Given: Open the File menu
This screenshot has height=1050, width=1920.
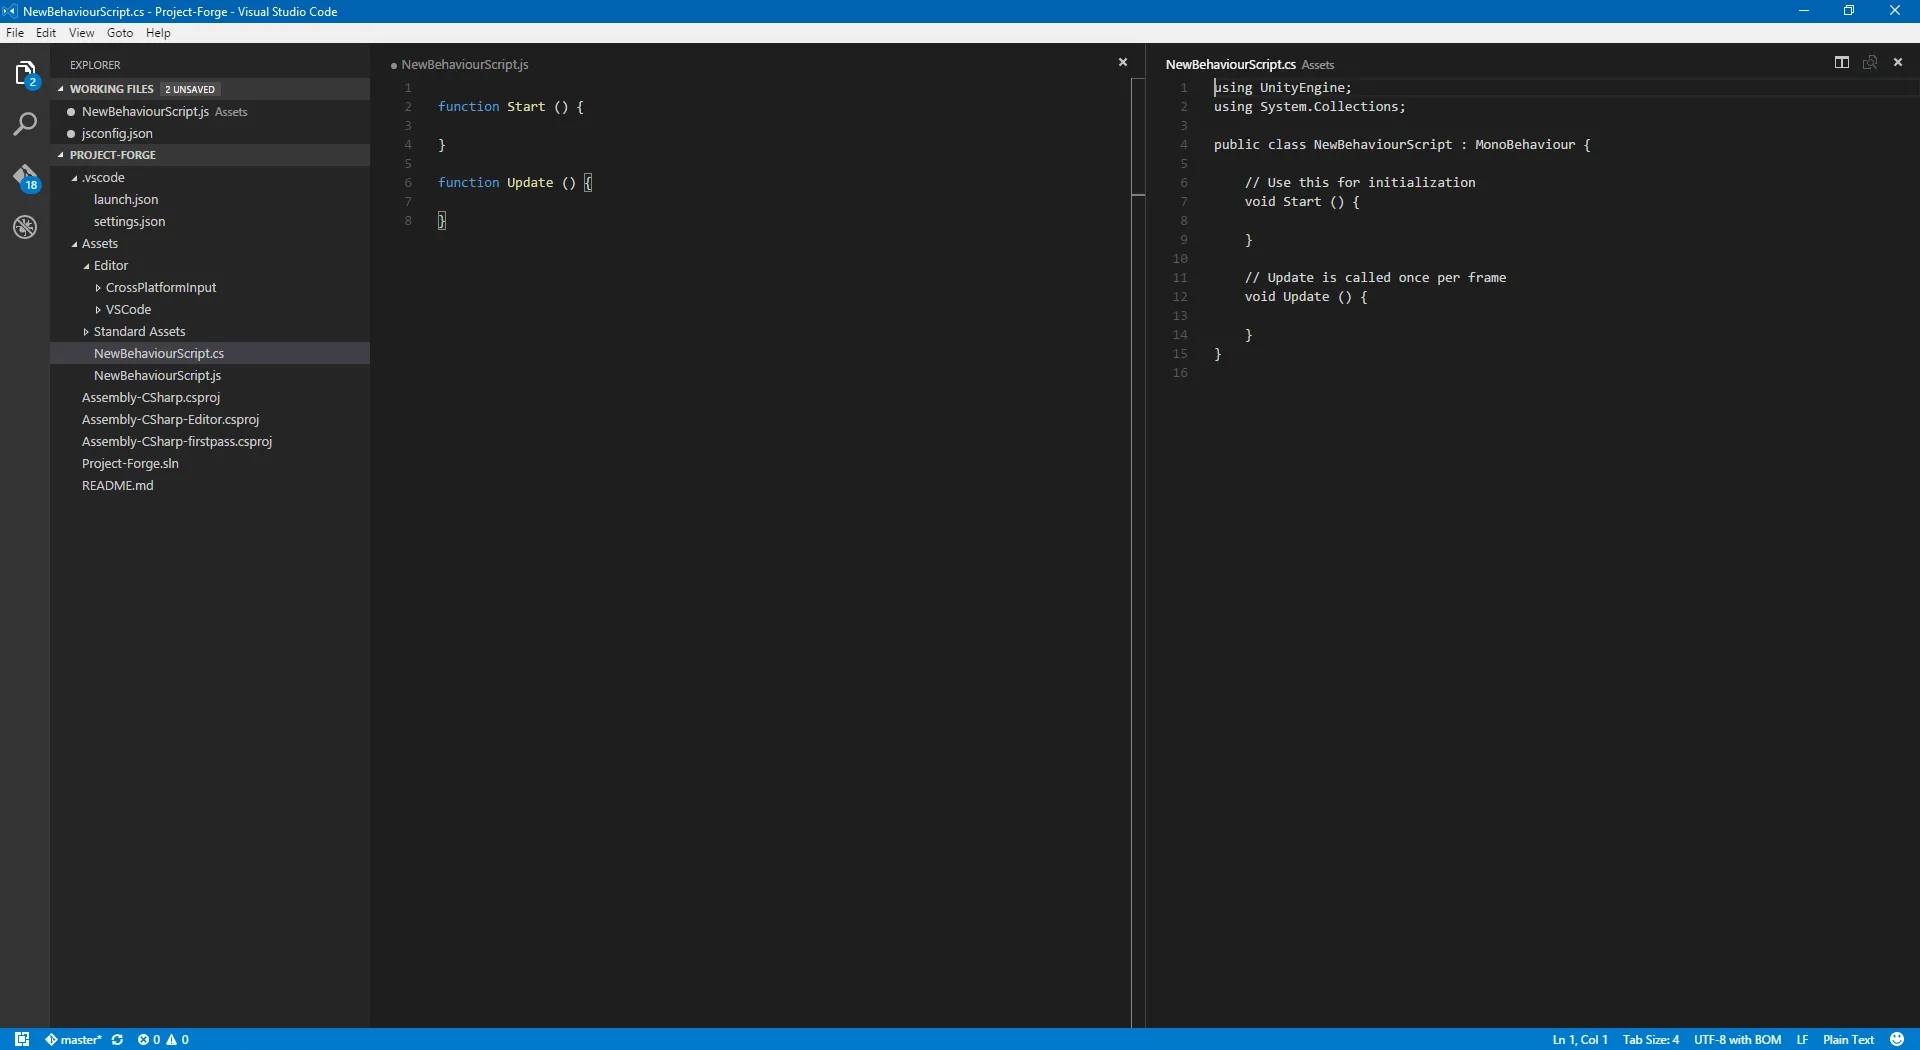Looking at the screenshot, I should click(x=15, y=33).
